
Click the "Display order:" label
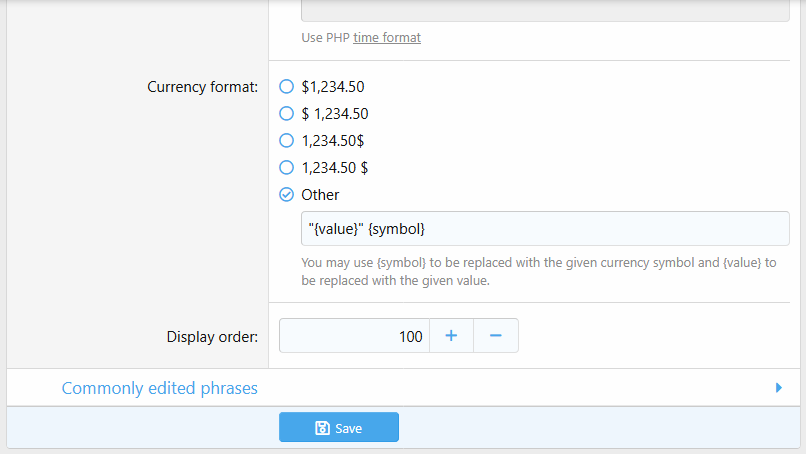pyautogui.click(x=212, y=337)
